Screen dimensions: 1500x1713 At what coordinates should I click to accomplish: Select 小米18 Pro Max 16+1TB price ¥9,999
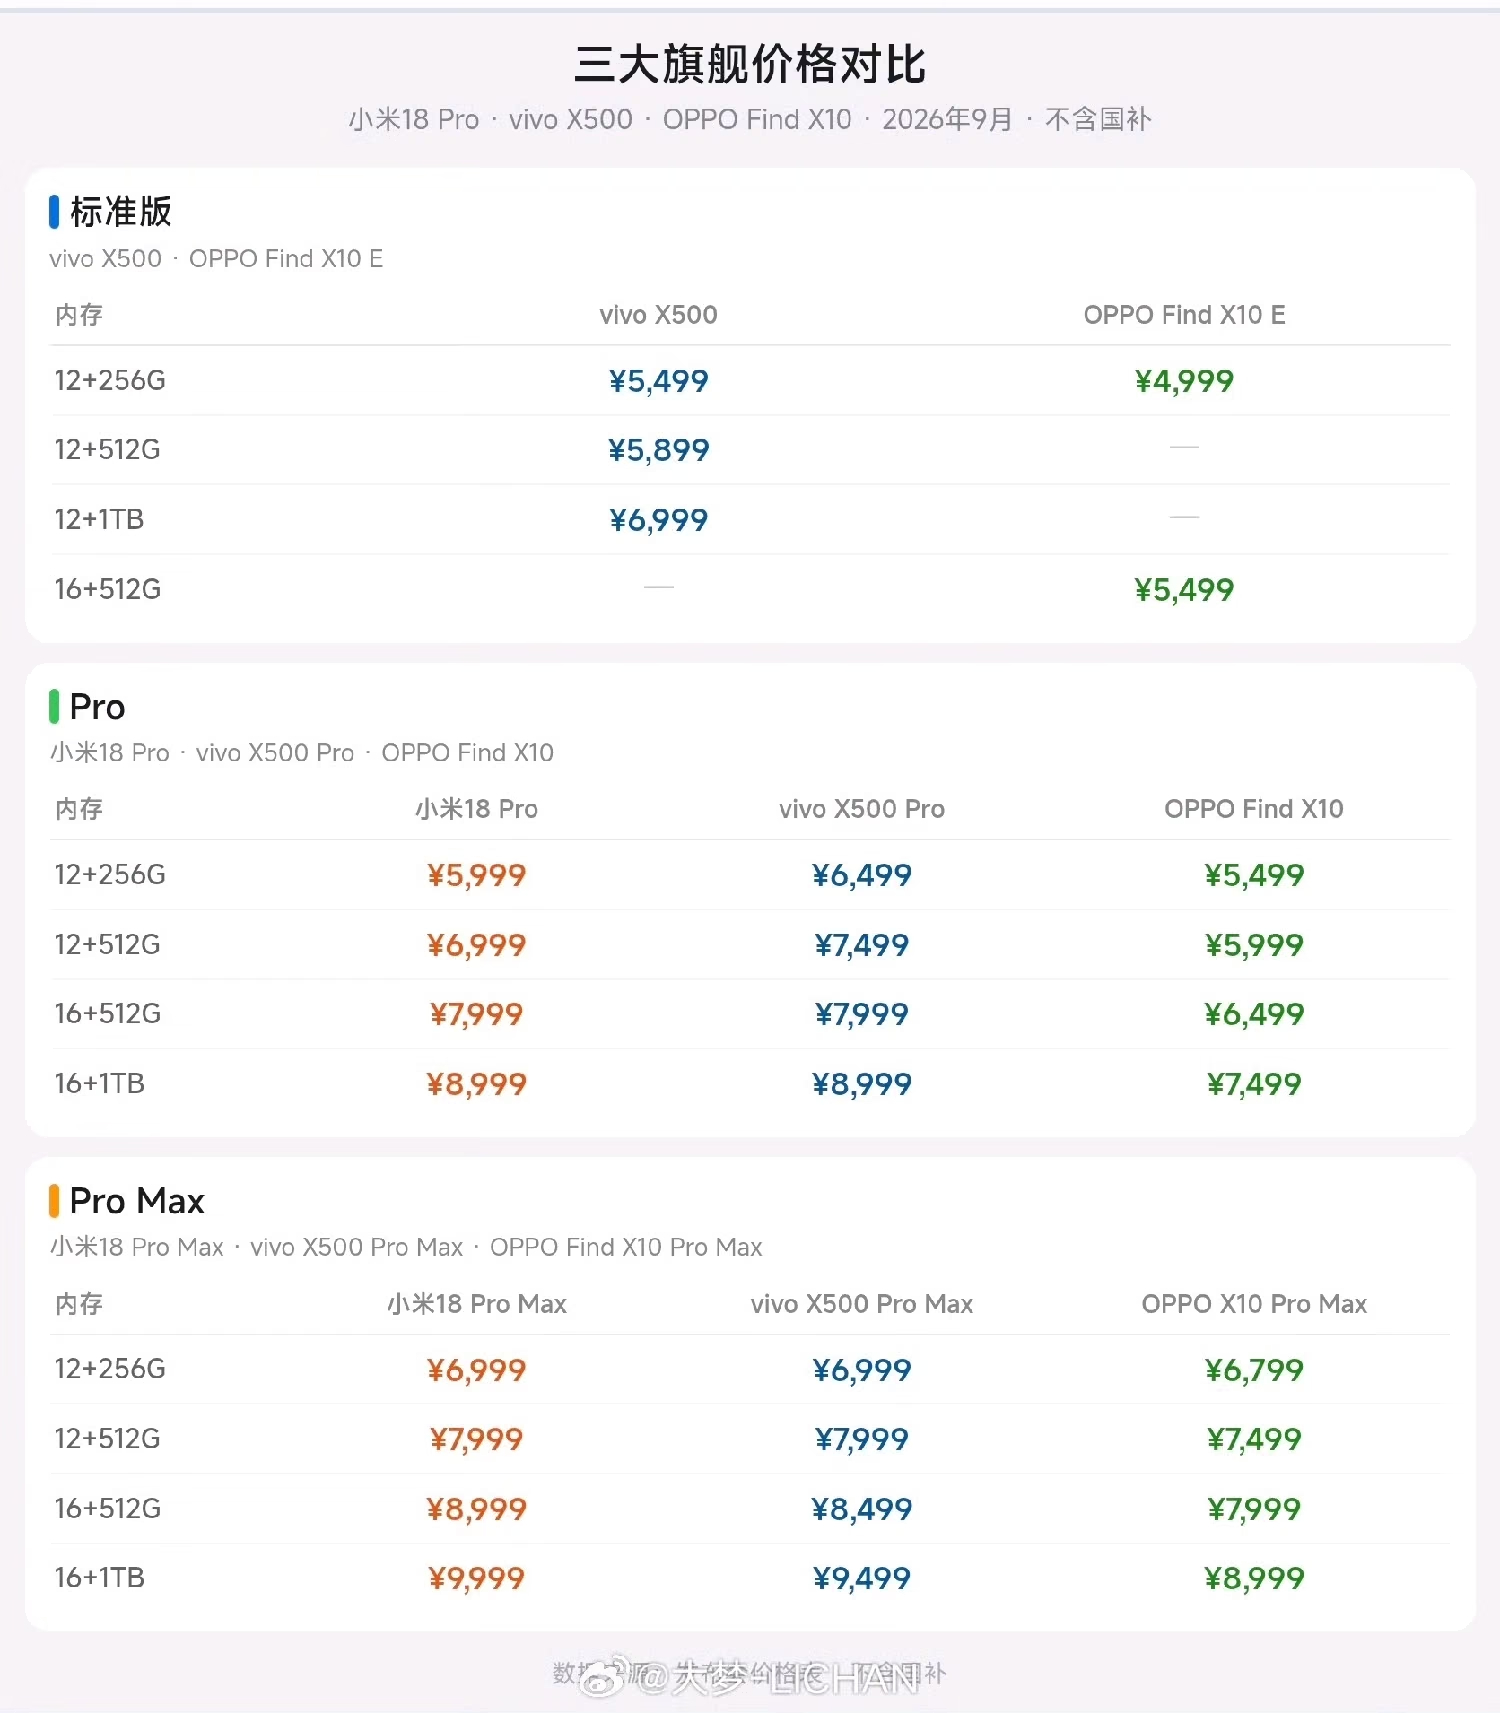pyautogui.click(x=477, y=1578)
